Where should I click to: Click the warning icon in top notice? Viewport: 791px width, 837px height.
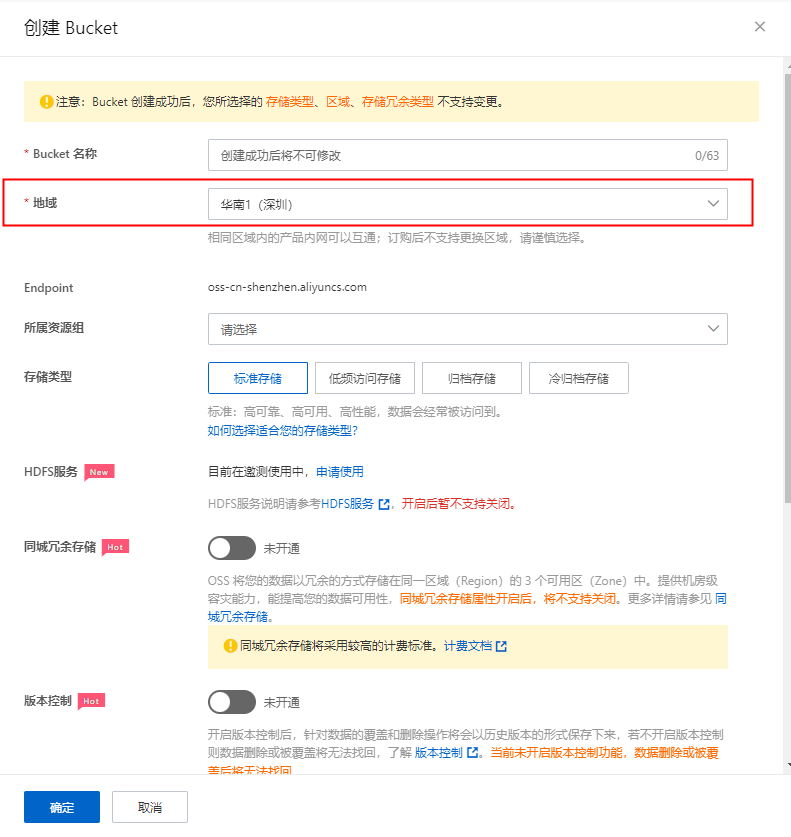point(46,101)
